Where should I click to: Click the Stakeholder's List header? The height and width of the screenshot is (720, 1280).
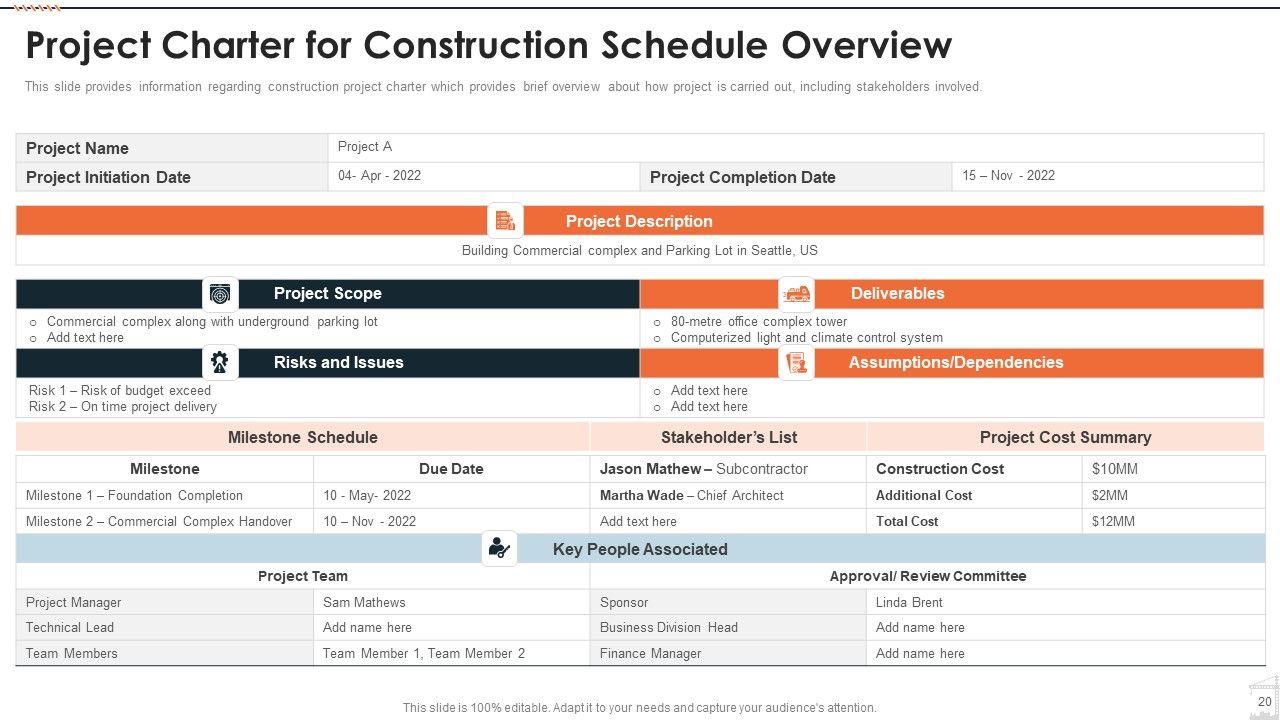(728, 437)
